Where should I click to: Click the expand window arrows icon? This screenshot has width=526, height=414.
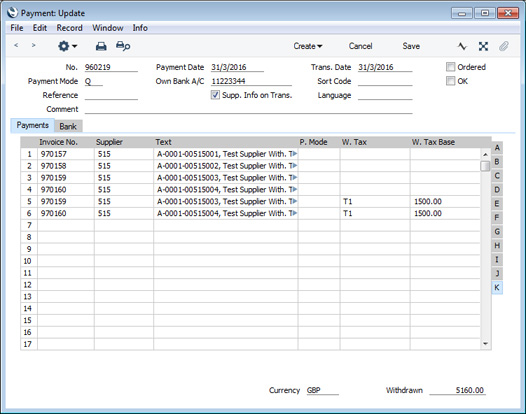(483, 46)
